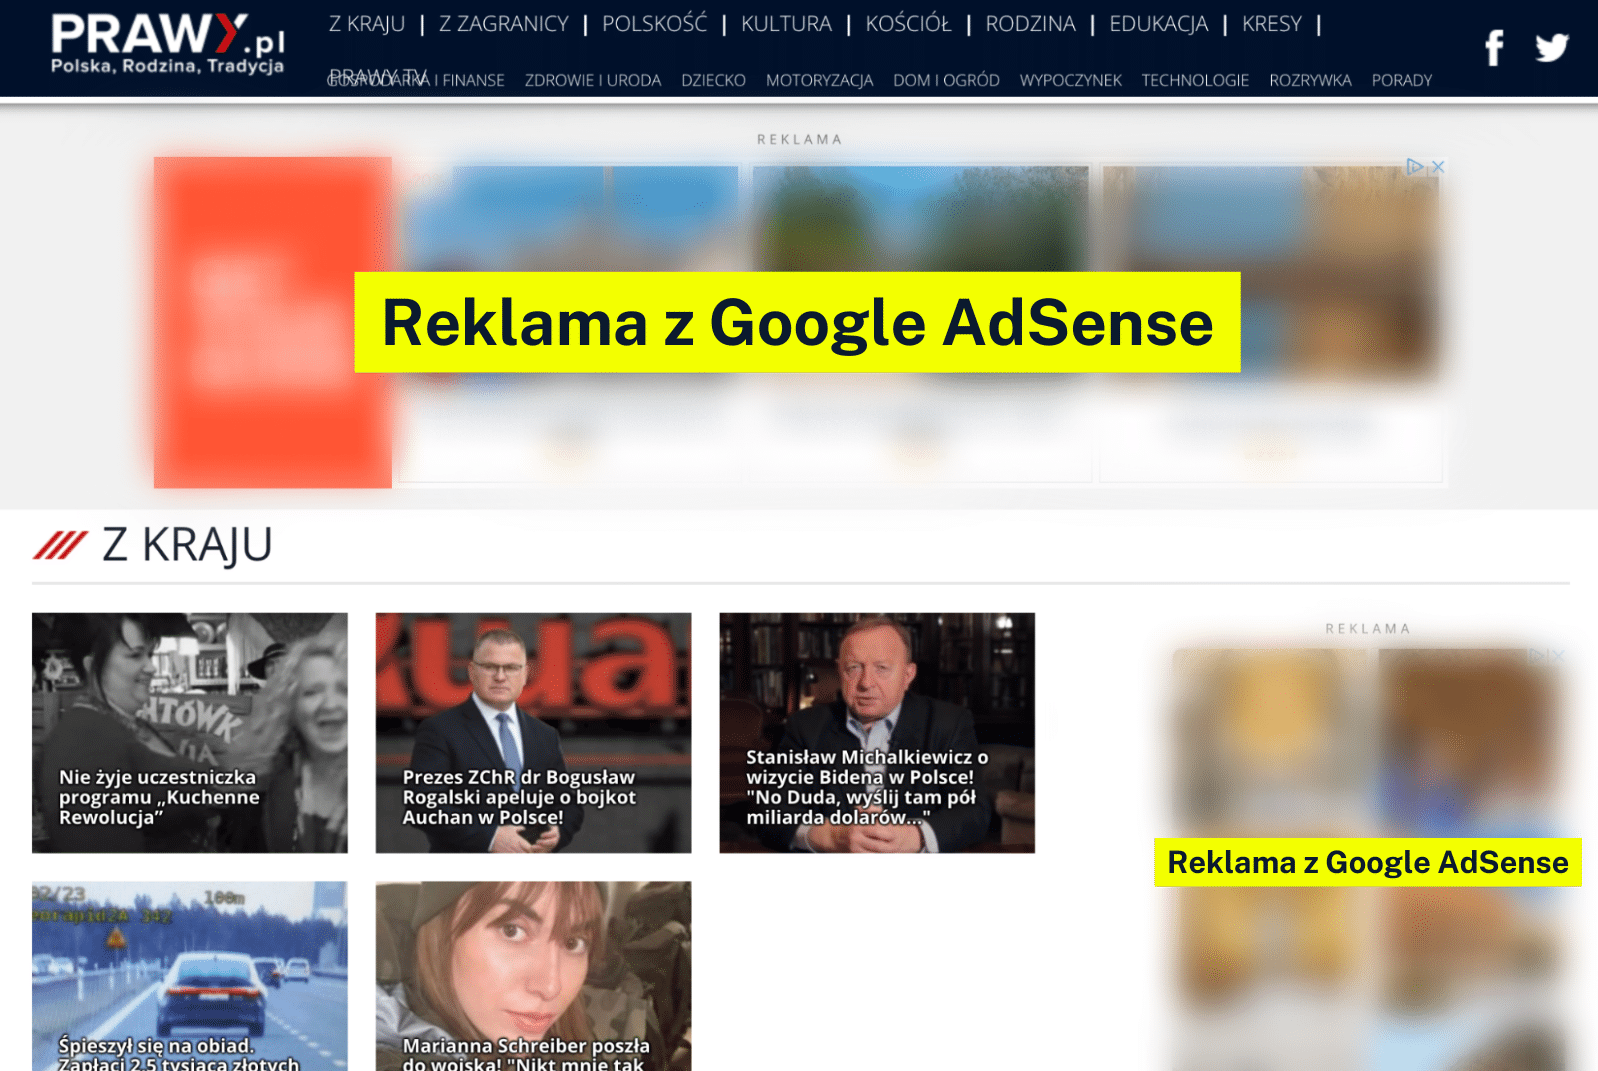Go to the Z ZAGRANICY section
The image size is (1598, 1071).
tap(503, 24)
